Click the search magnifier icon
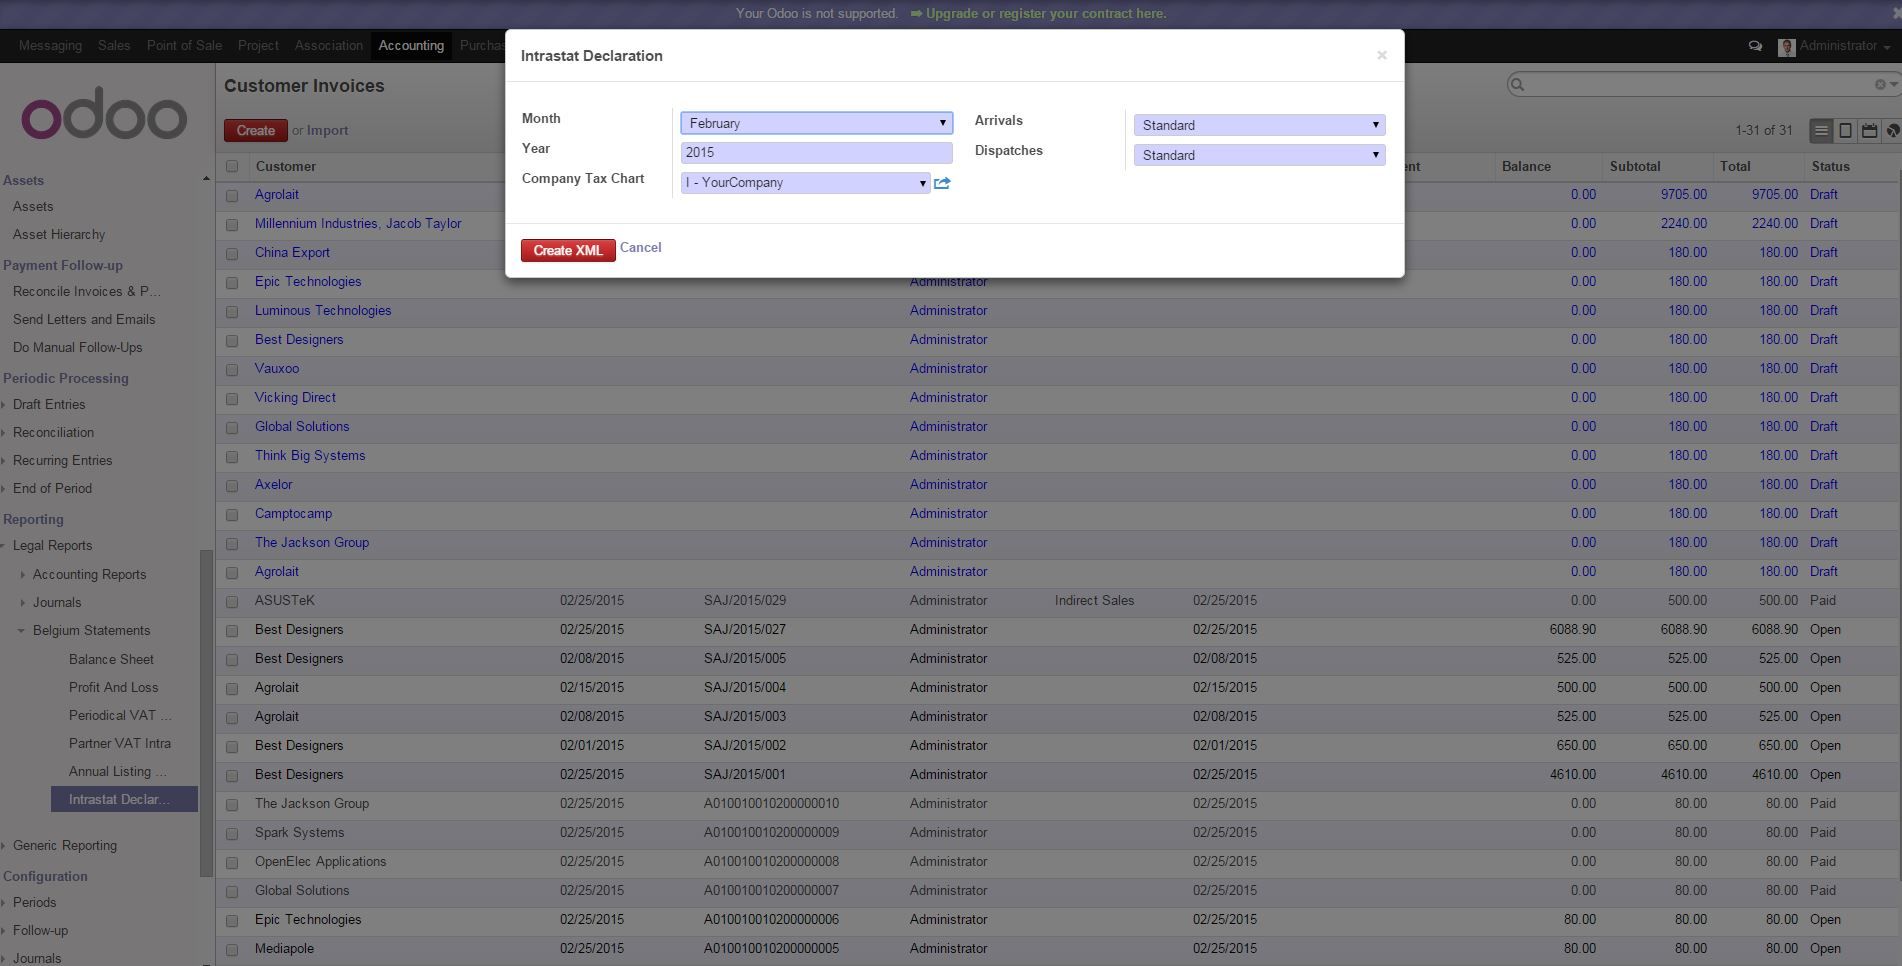This screenshot has height=966, width=1902. coord(1518,85)
